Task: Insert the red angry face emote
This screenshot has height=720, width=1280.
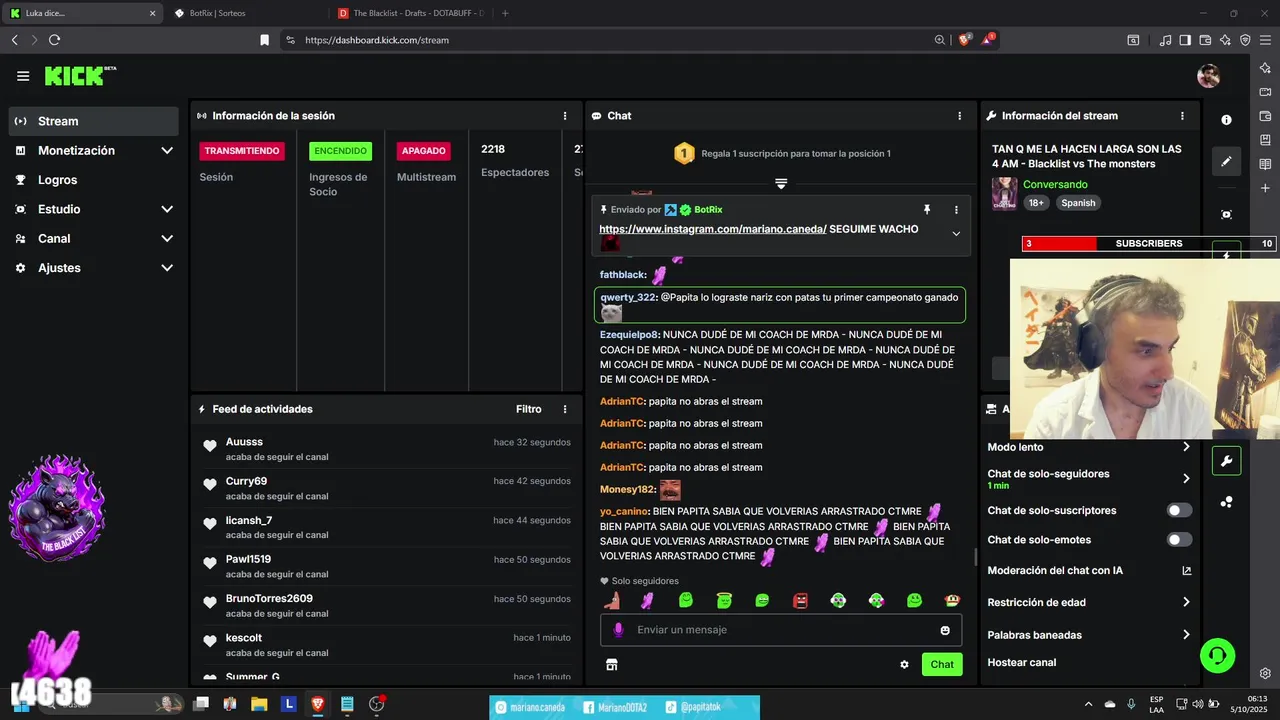Action: 800,601
